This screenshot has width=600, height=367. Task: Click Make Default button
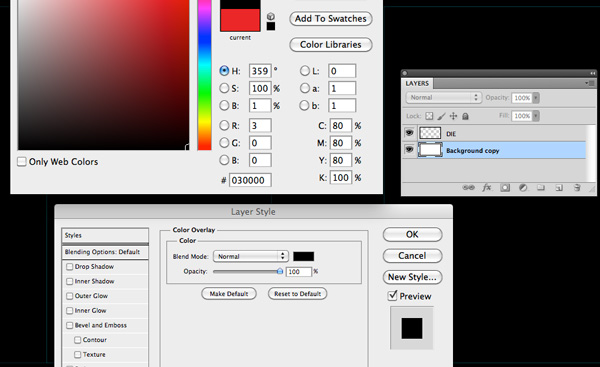point(229,294)
